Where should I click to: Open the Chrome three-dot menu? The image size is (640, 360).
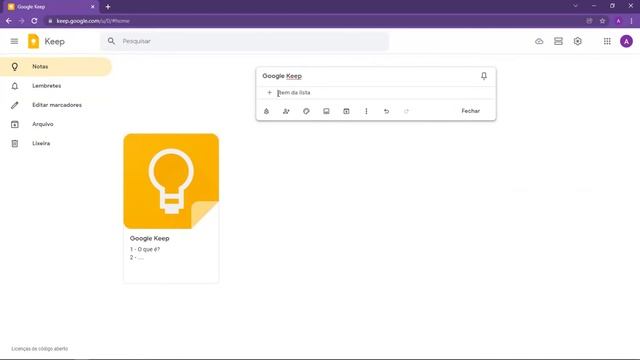pos(631,21)
